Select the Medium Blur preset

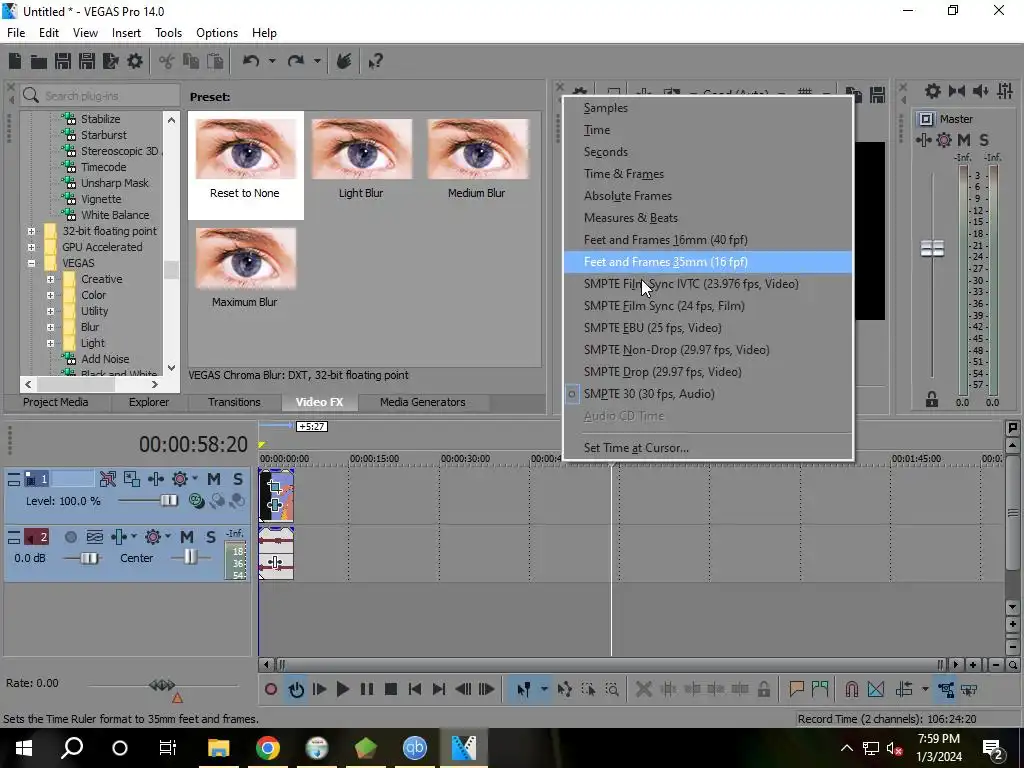477,160
